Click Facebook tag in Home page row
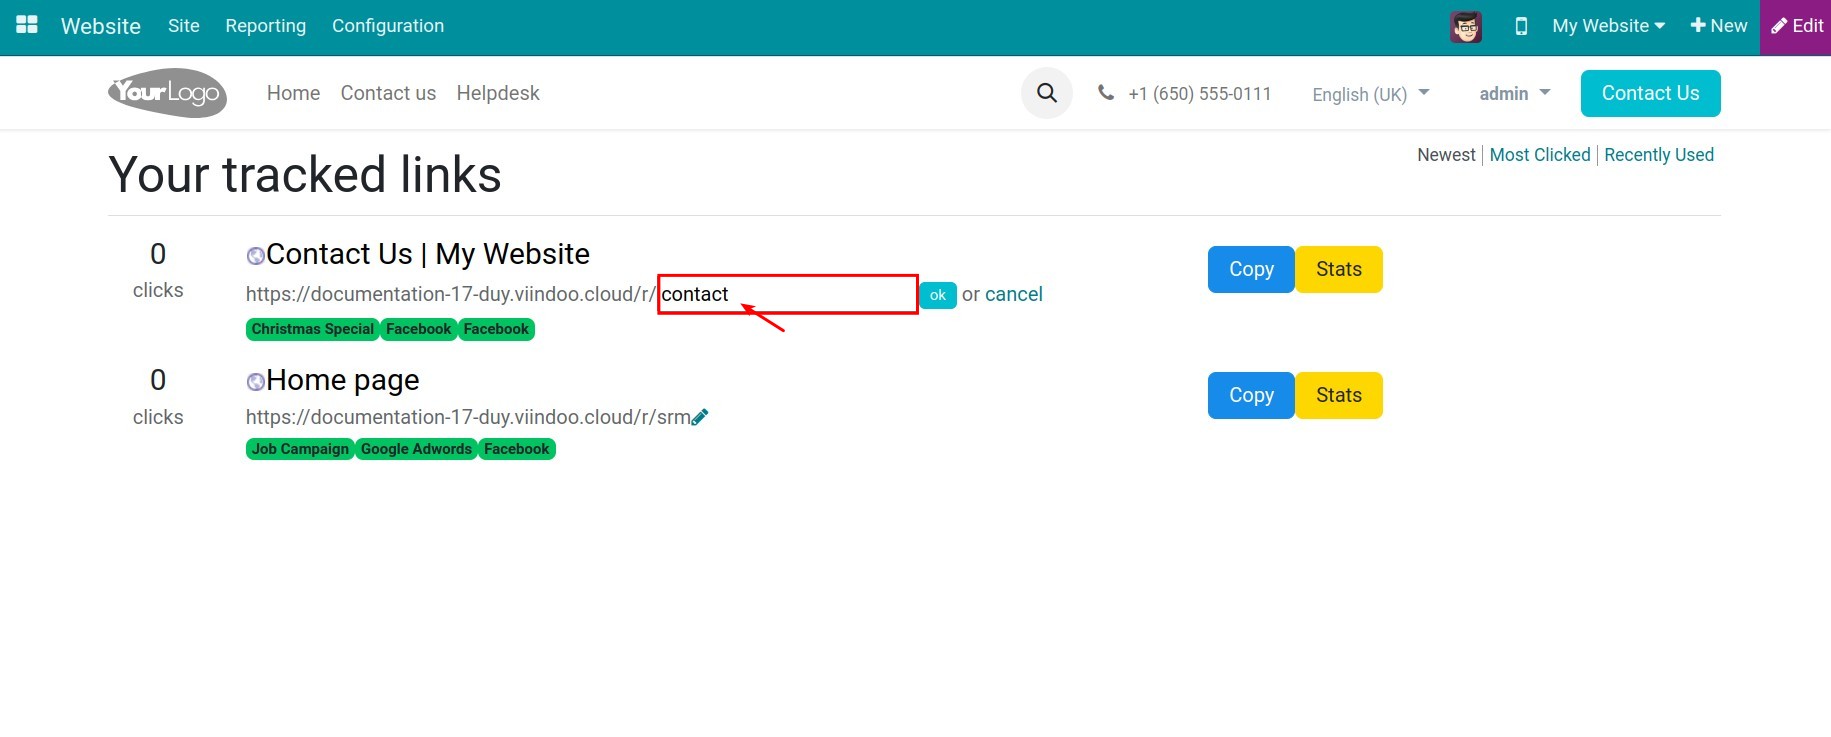Viewport: 1831px width, 737px height. [517, 449]
